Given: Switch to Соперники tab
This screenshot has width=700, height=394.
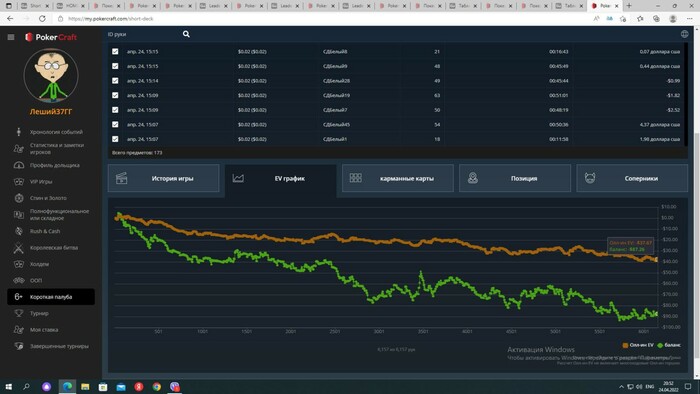Looking at the screenshot, I should tap(632, 178).
